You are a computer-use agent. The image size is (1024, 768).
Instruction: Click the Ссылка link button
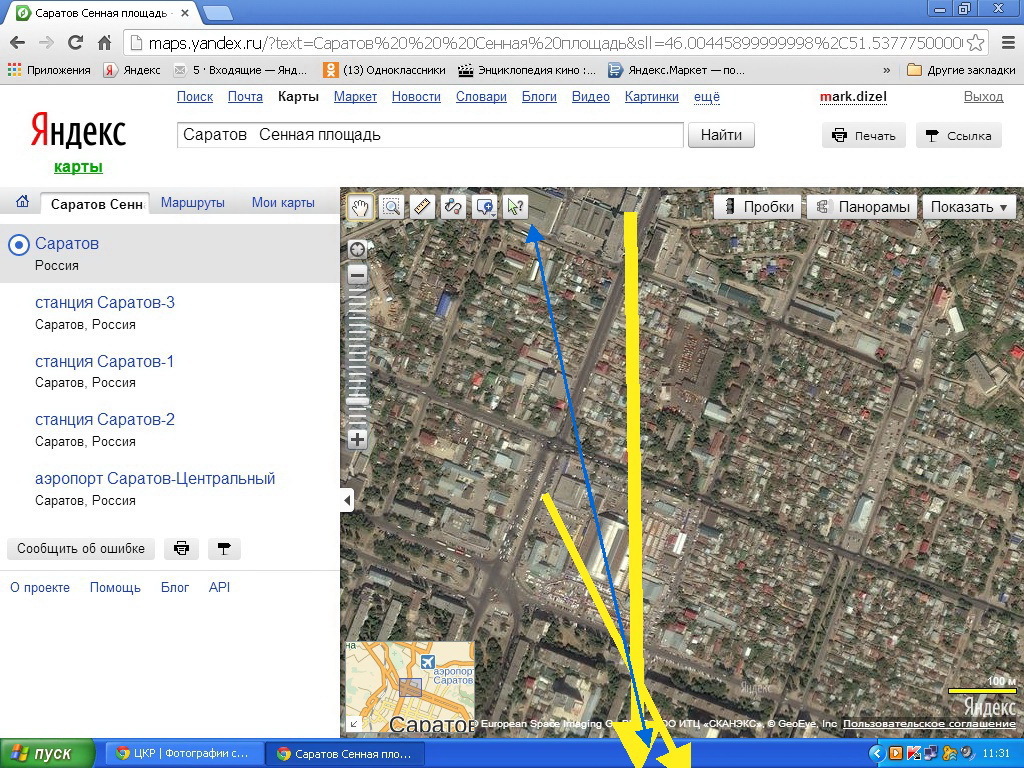pos(959,136)
